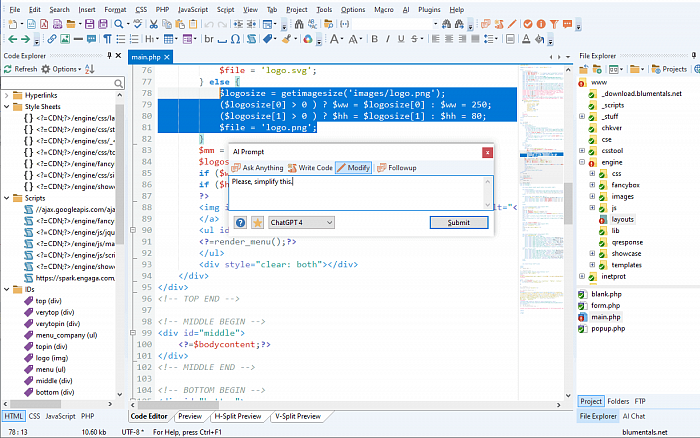Collapse the Style Sheets tree node
Screen dimensions: 700x438
9,105
